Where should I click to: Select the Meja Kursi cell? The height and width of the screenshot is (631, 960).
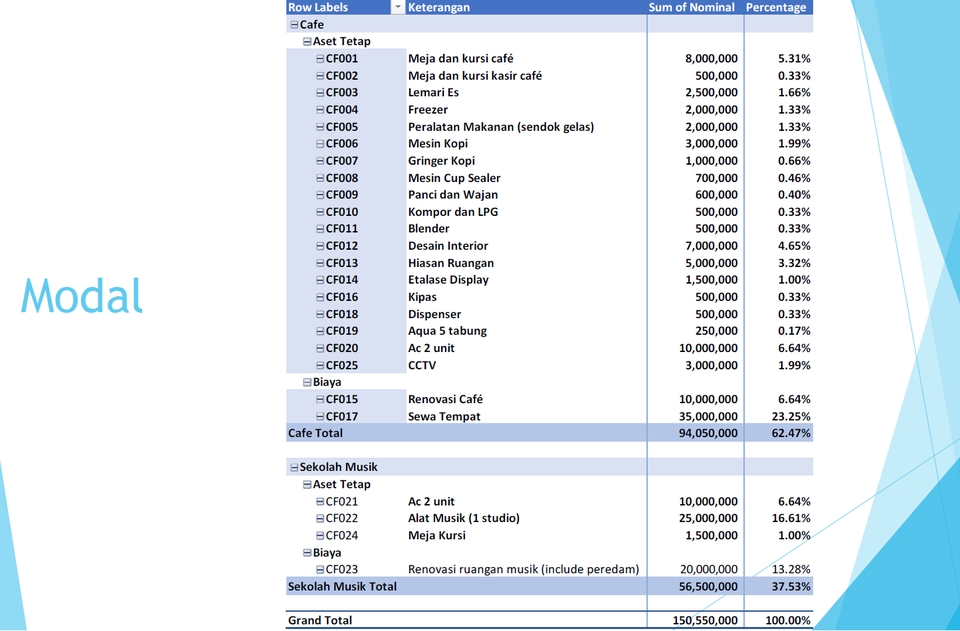coord(437,536)
